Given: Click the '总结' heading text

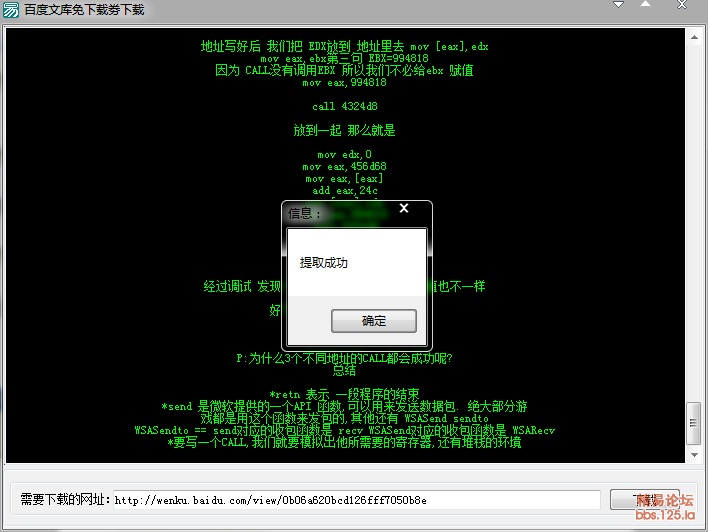Looking at the screenshot, I should [345, 371].
